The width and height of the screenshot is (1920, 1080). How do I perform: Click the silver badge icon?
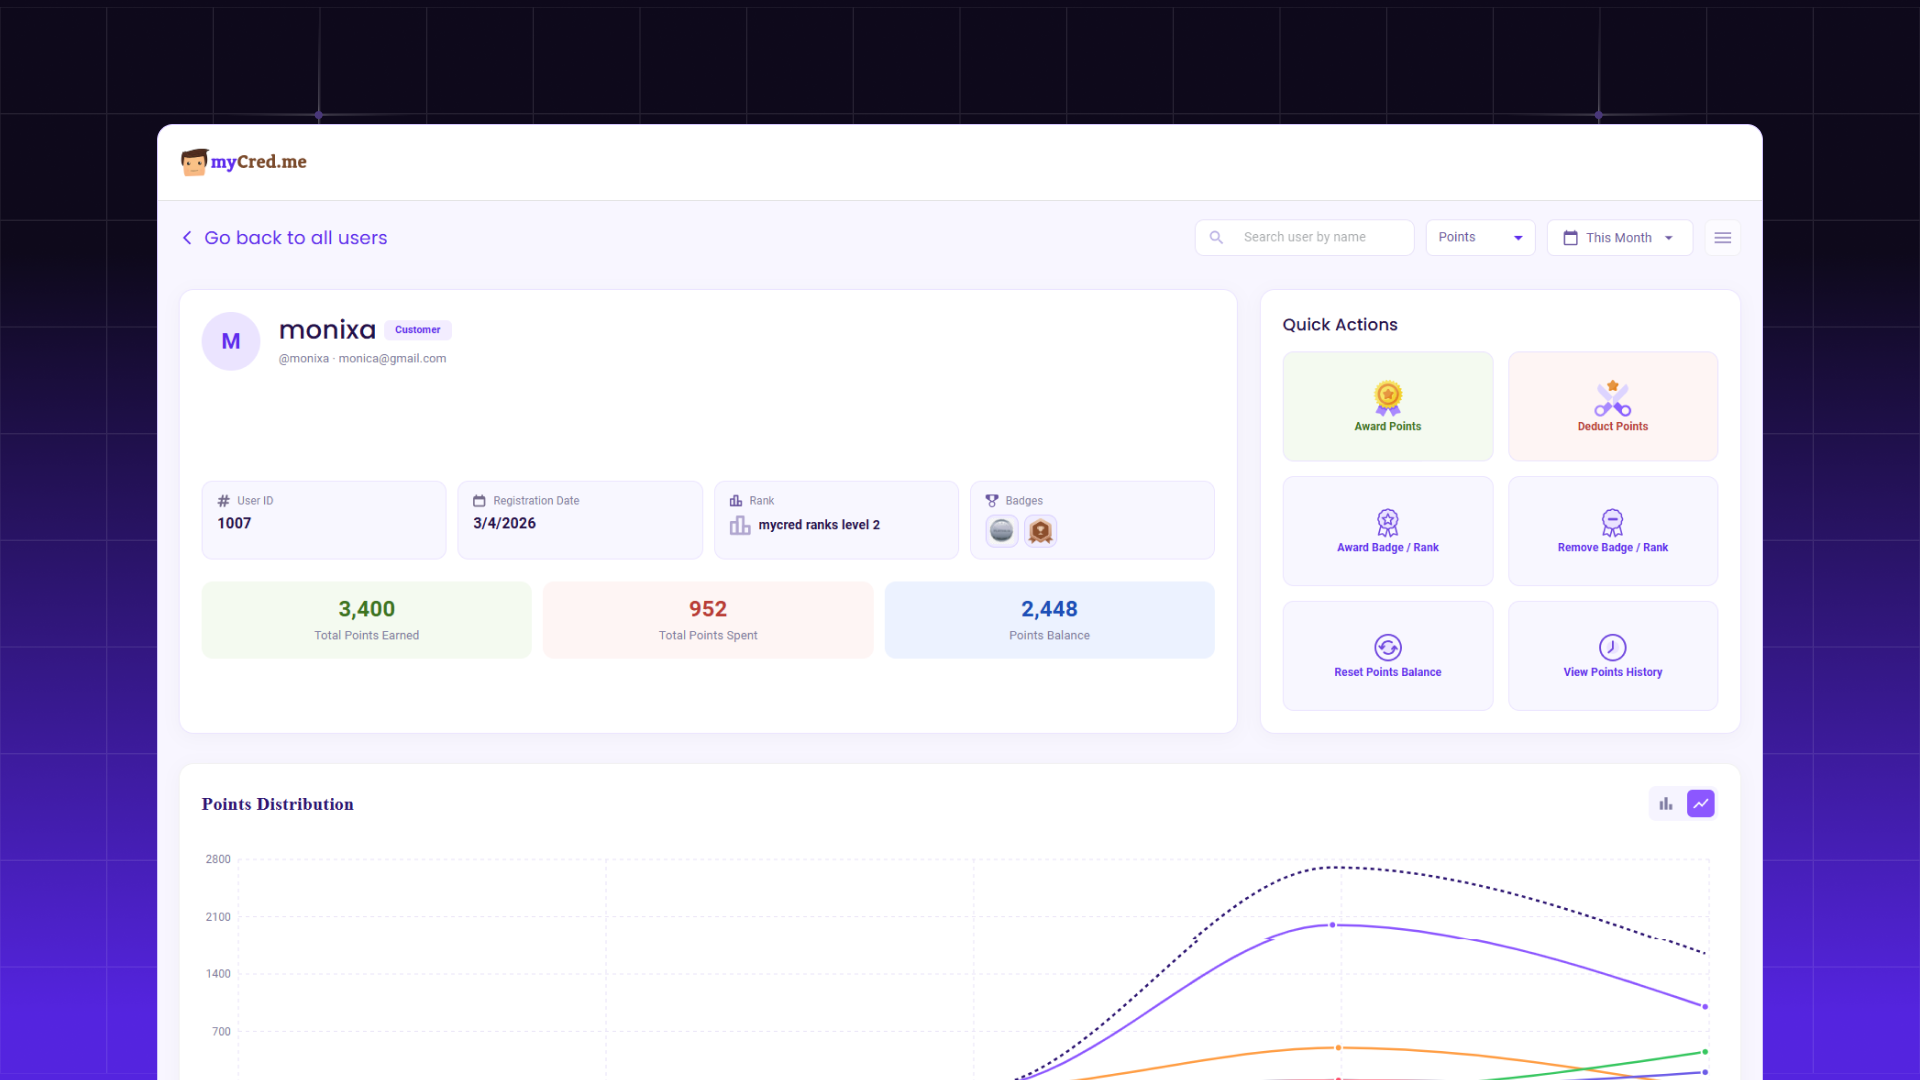[1001, 531]
